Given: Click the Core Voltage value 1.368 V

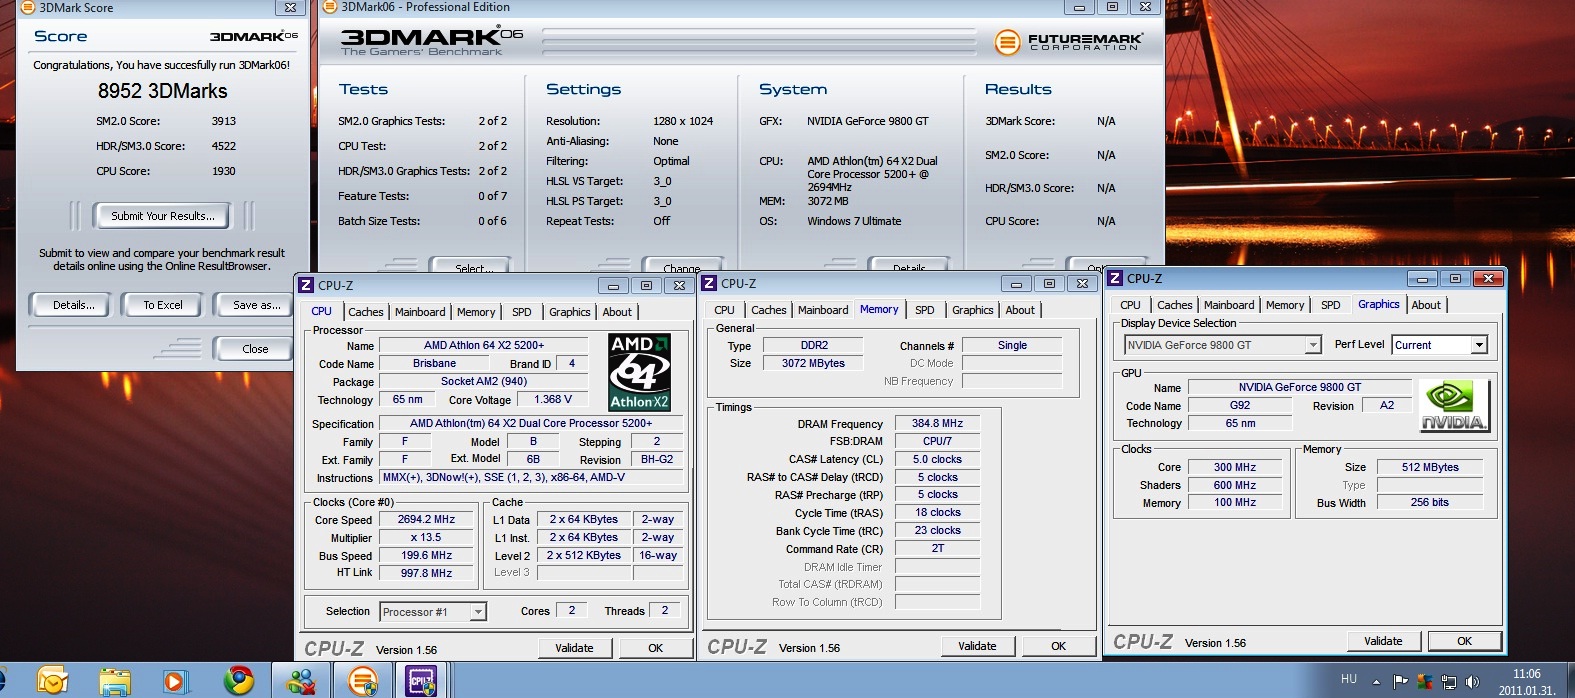Looking at the screenshot, I should (553, 399).
